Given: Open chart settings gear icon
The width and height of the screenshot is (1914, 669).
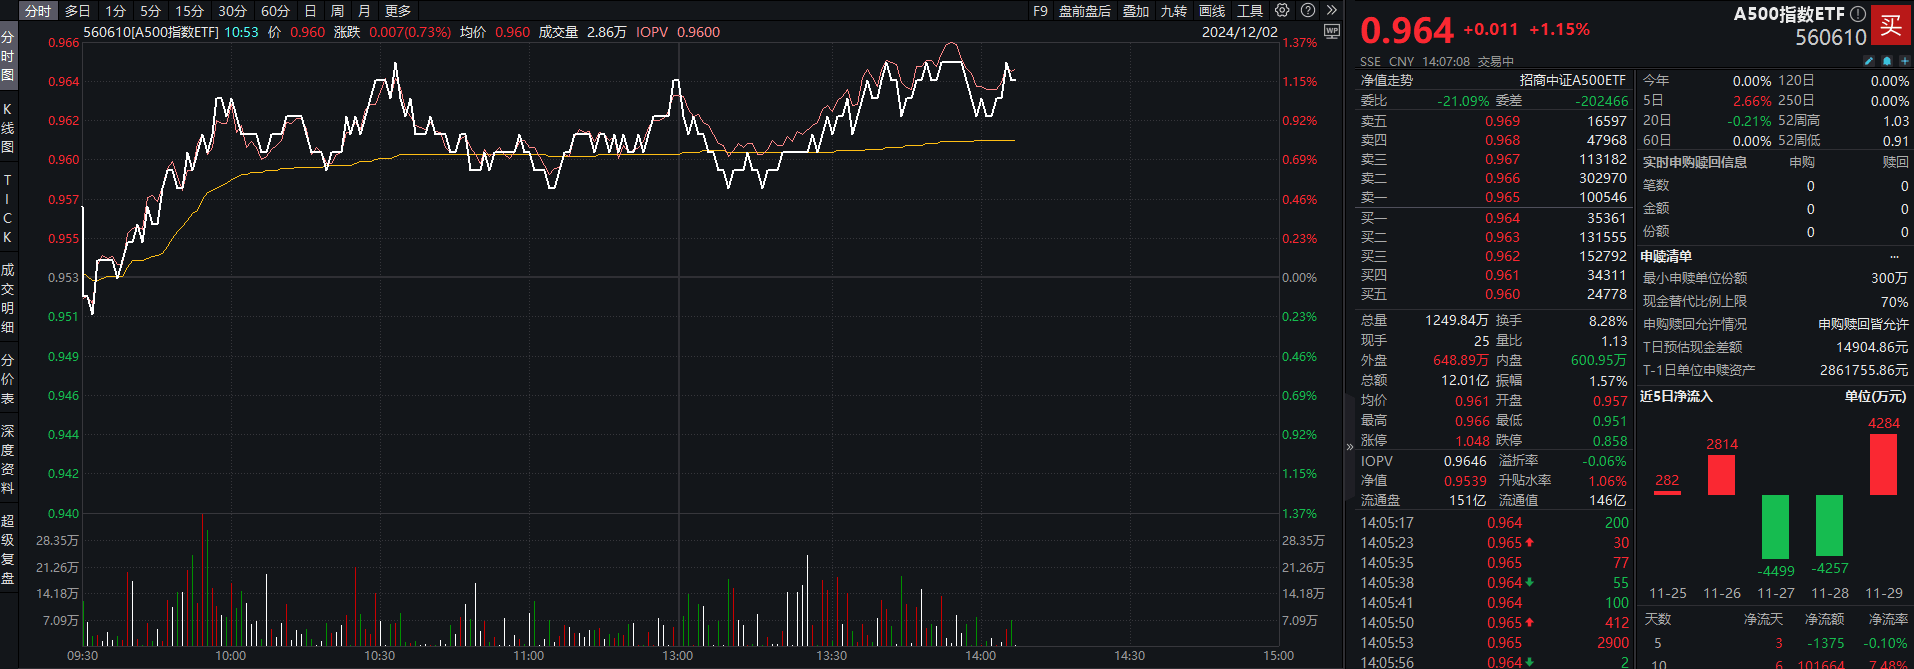Looking at the screenshot, I should pyautogui.click(x=1282, y=11).
